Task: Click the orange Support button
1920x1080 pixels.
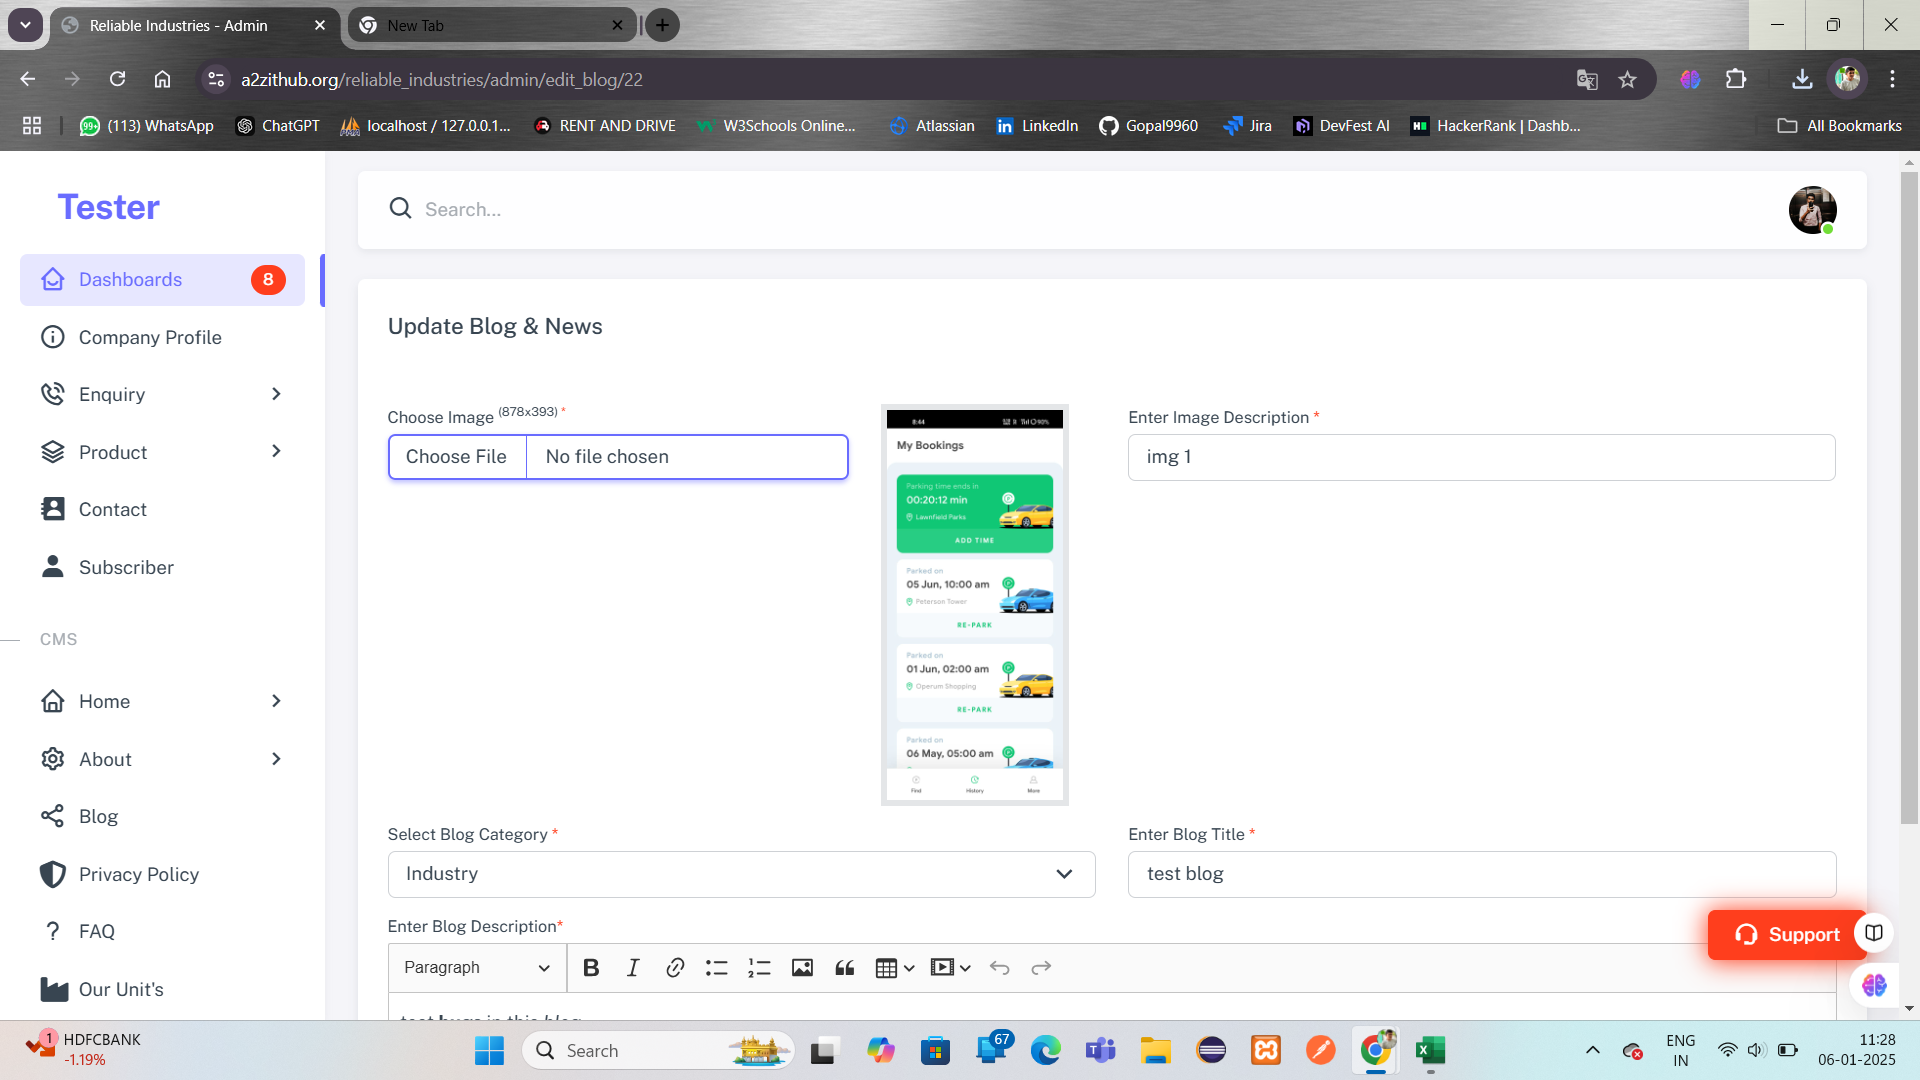Action: coord(1787,934)
